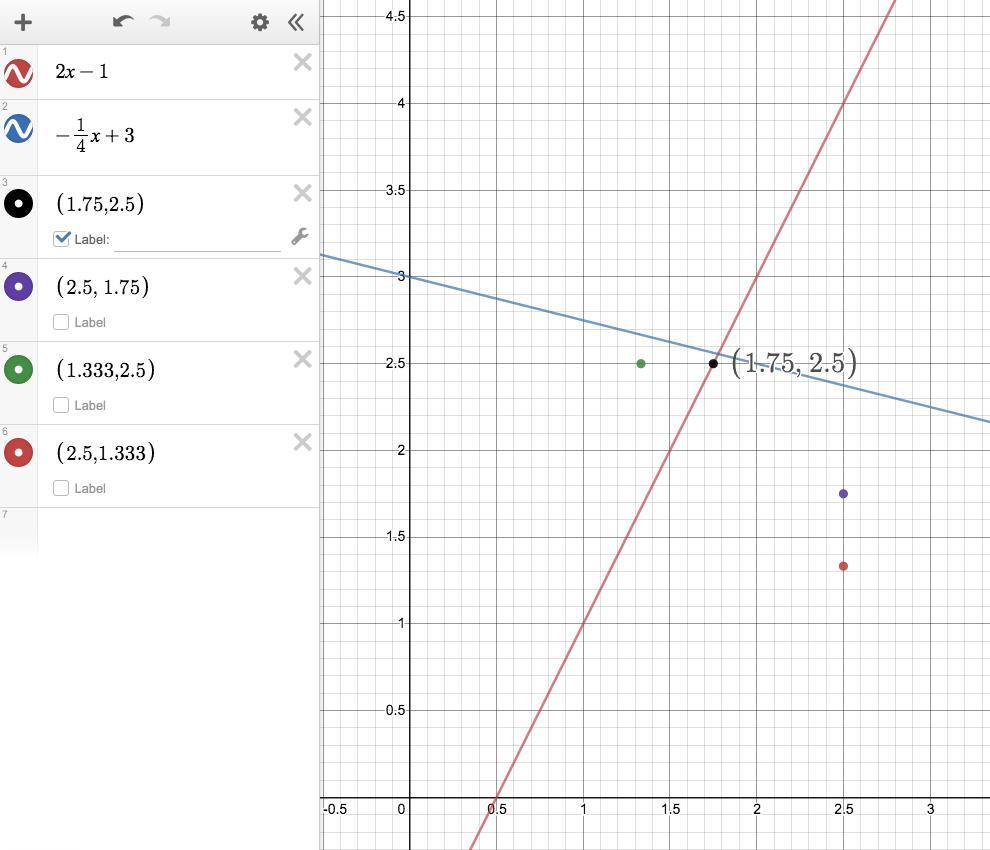Edit the −¼x + 3 expression
The image size is (990, 850).
pyautogui.click(x=95, y=135)
